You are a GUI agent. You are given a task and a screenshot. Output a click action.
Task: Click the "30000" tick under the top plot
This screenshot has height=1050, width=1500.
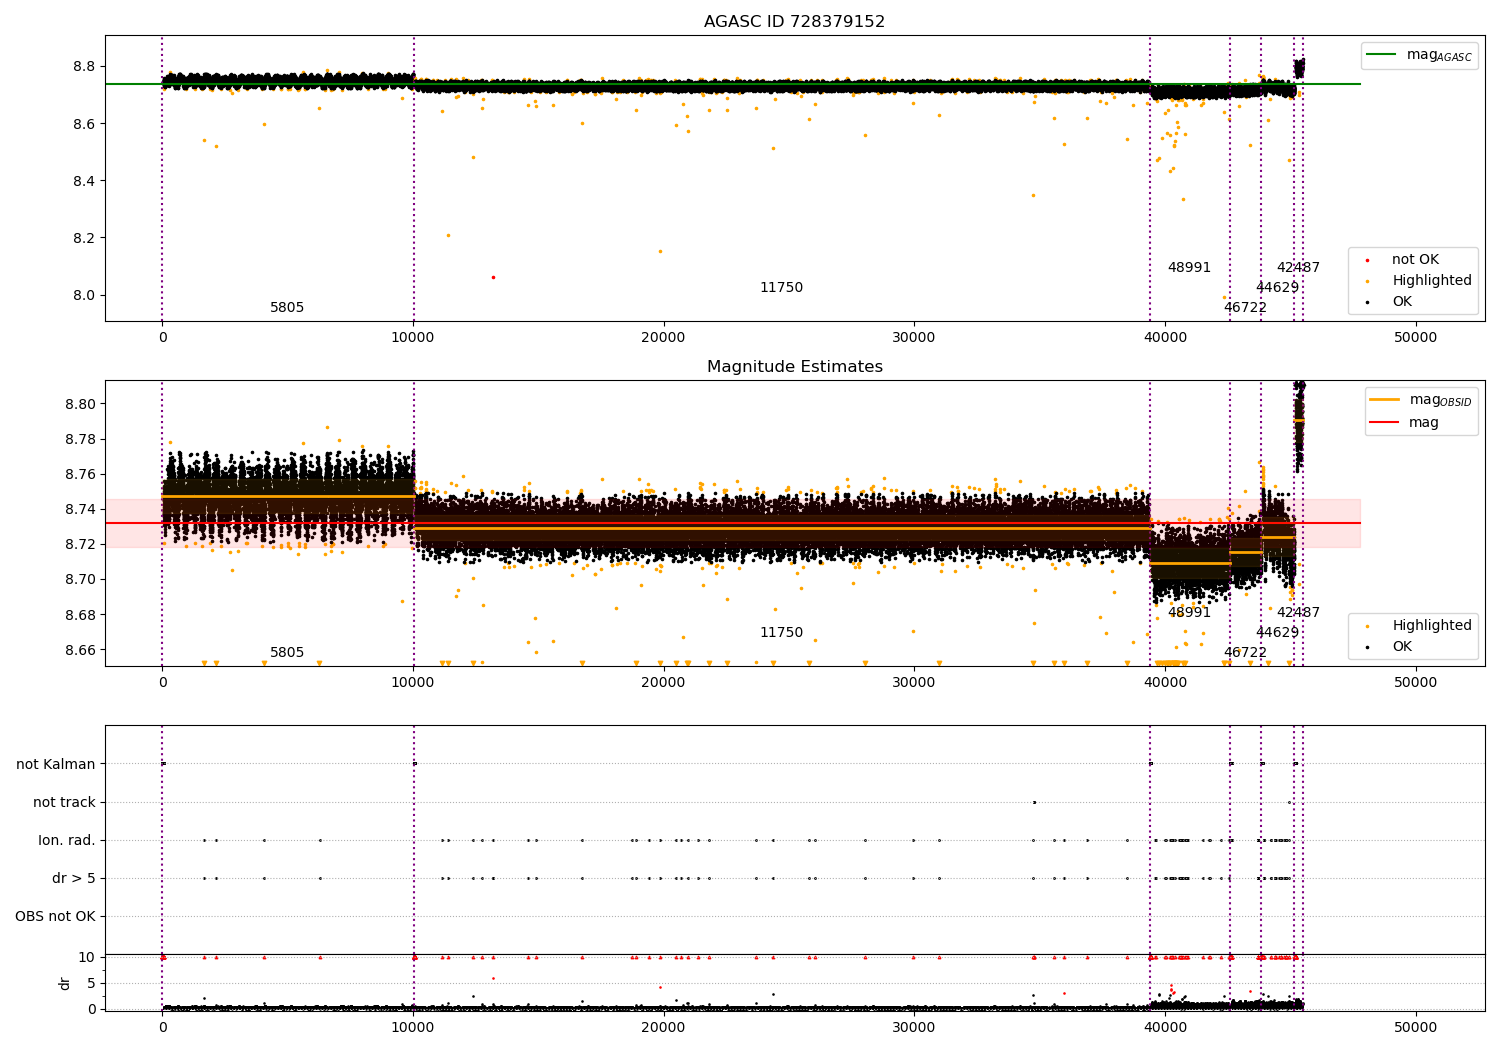[914, 337]
